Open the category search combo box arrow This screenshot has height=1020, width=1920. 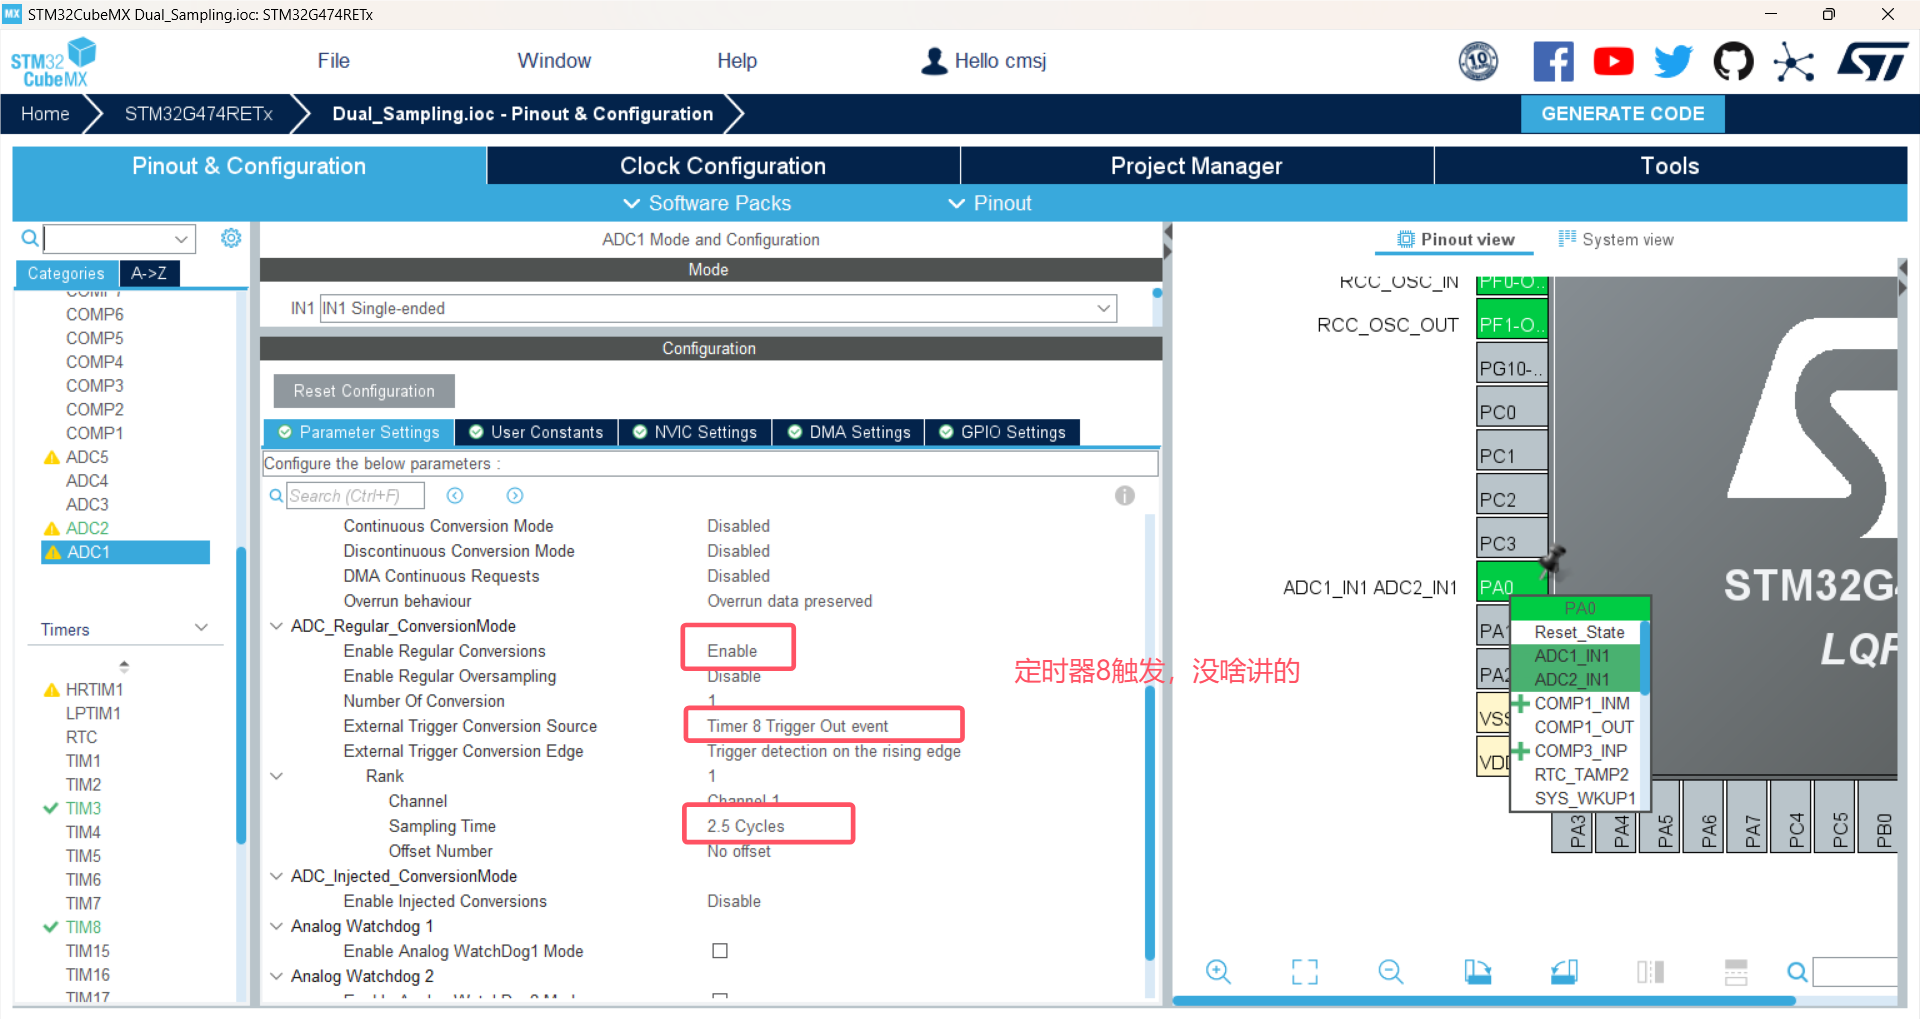pos(181,239)
